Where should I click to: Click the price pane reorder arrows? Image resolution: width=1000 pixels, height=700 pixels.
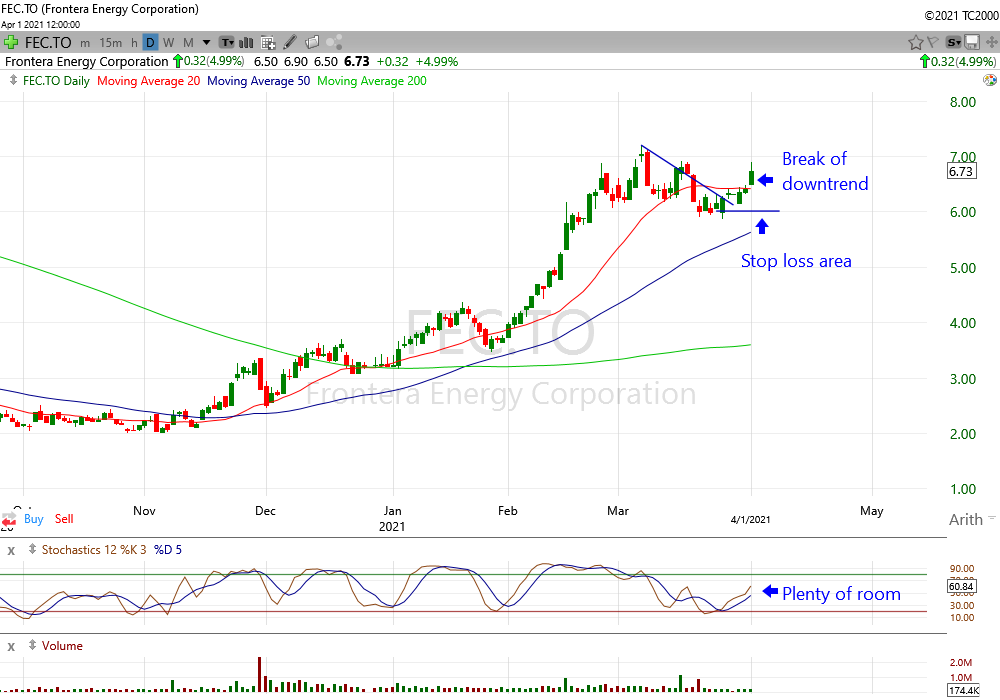pos(13,80)
